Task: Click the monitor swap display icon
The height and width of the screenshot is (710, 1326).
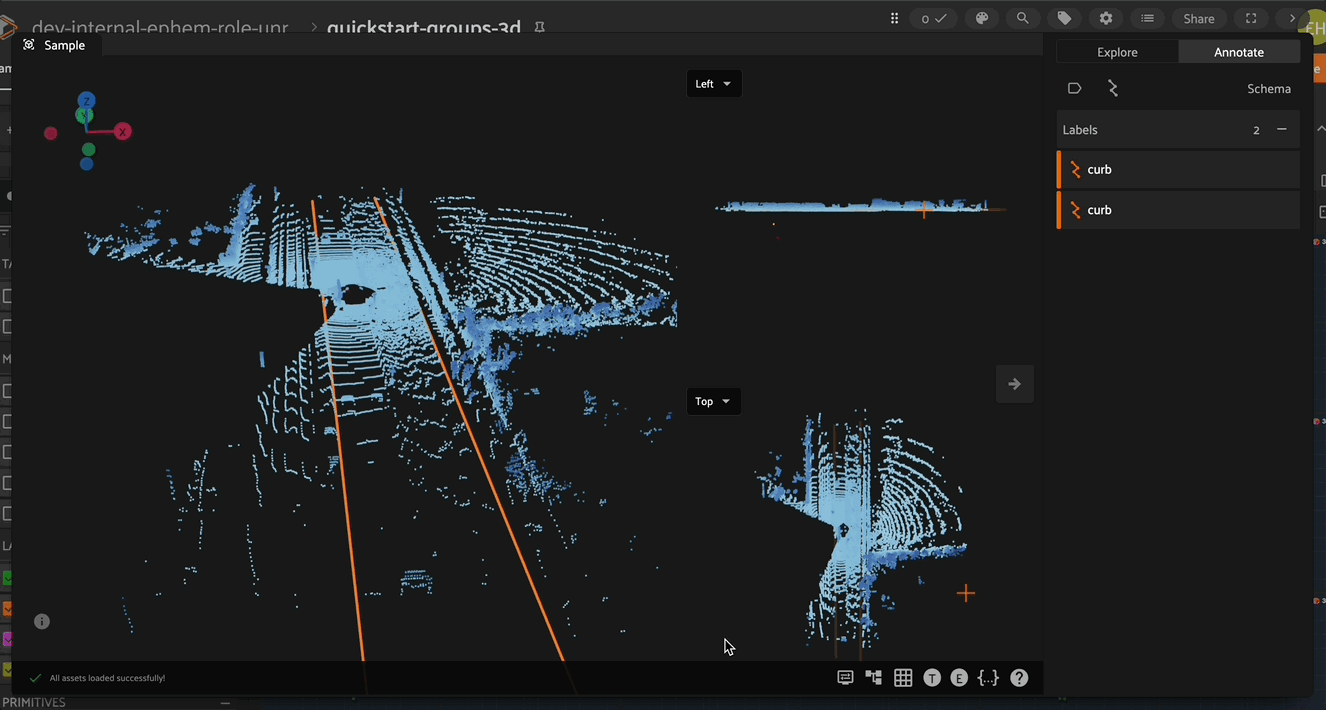Action: [x=845, y=678]
